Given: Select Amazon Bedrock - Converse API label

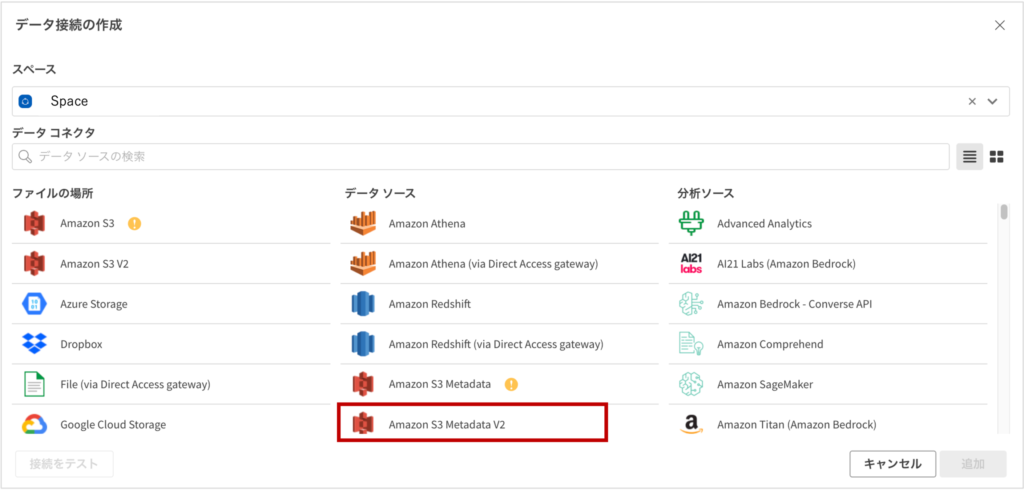Looking at the screenshot, I should click(795, 304).
